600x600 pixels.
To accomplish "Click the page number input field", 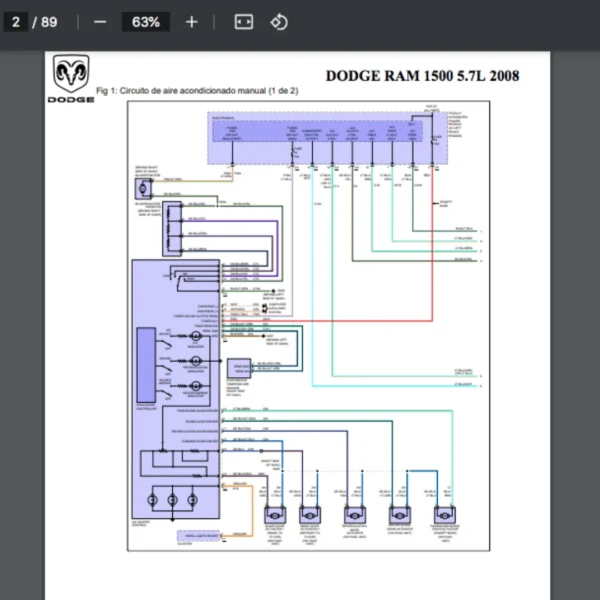I will [16, 22].
